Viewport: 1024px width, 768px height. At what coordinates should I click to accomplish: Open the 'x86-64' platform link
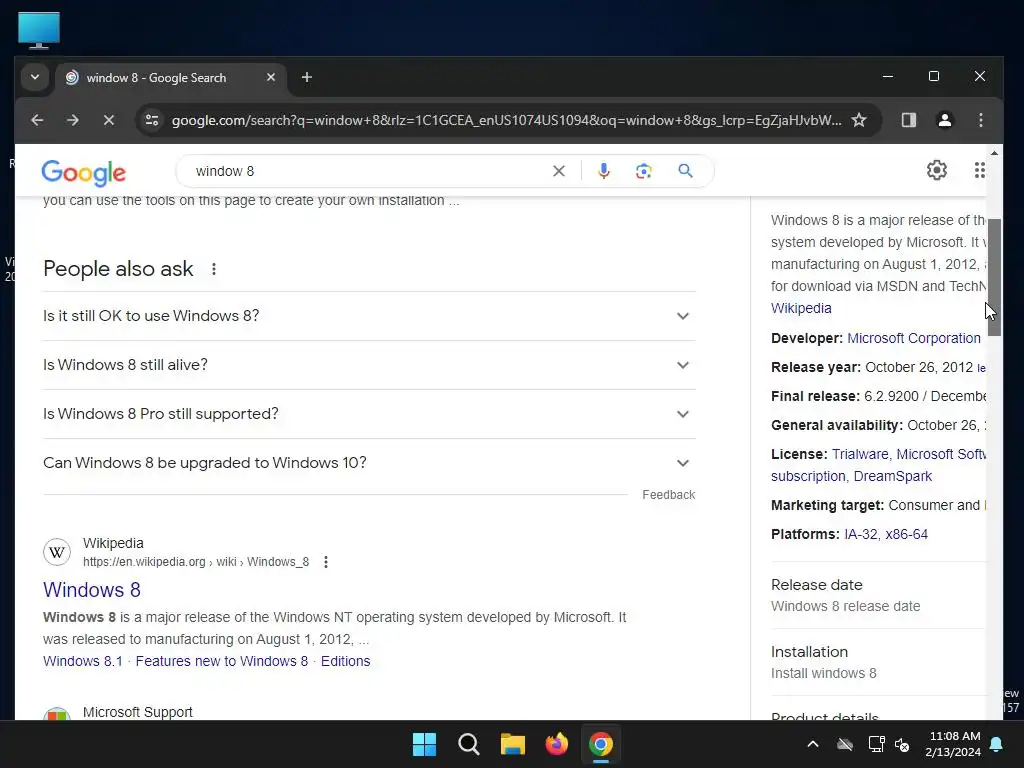906,534
